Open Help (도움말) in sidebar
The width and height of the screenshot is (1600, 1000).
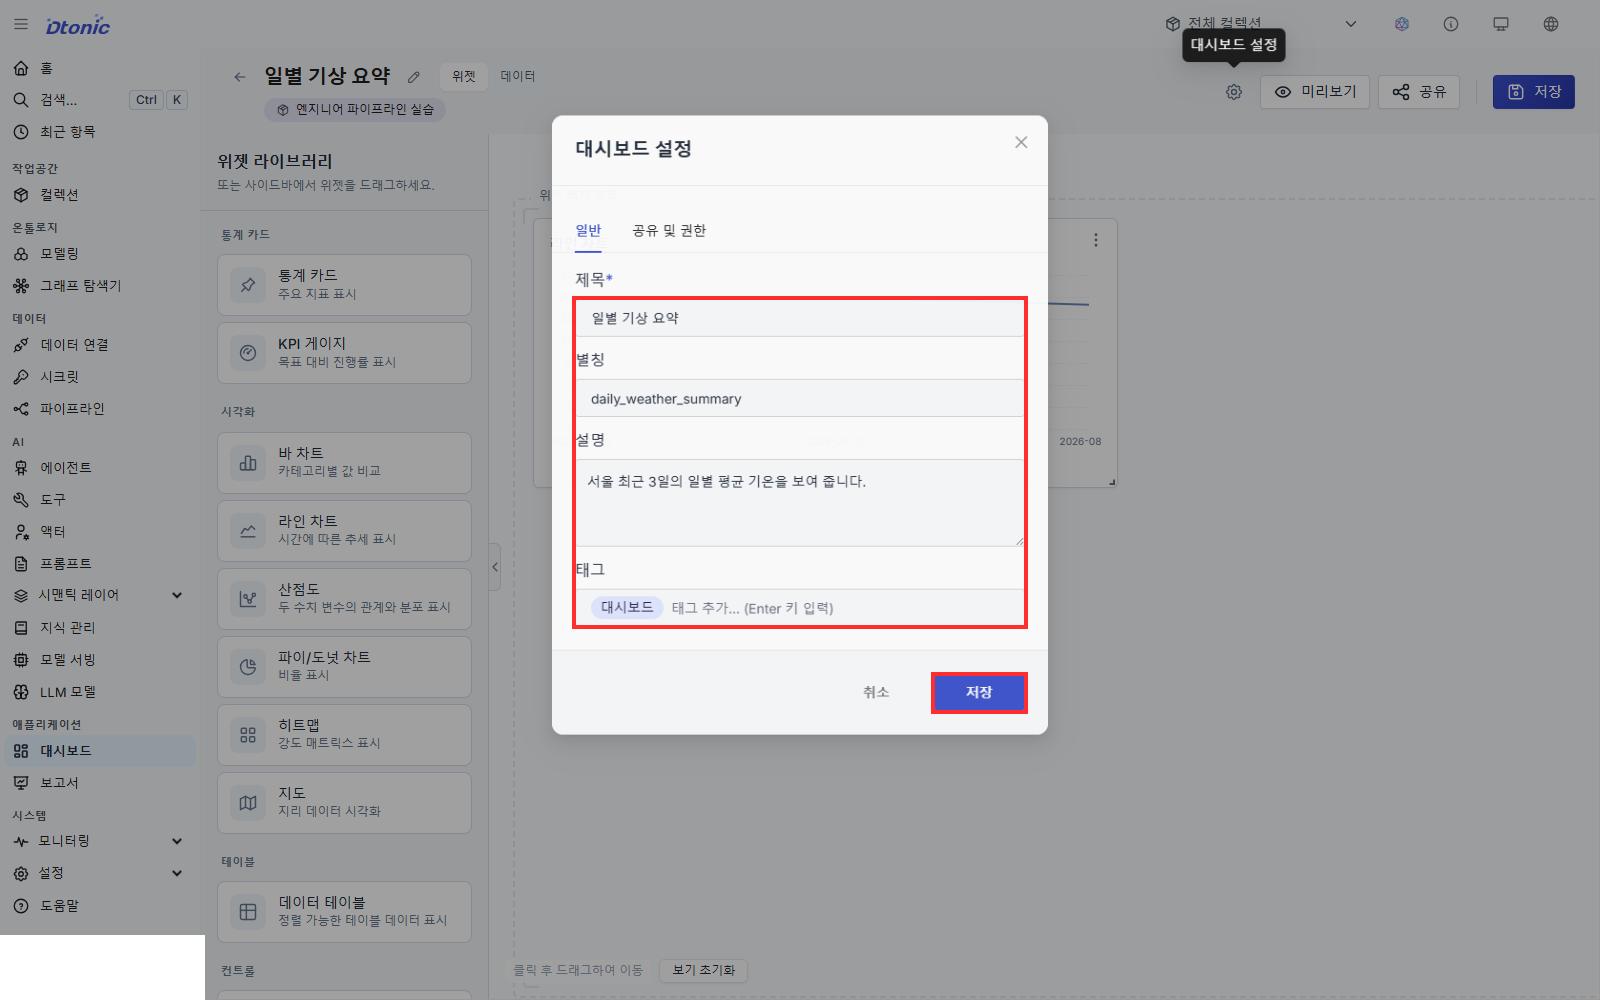(x=100, y=906)
